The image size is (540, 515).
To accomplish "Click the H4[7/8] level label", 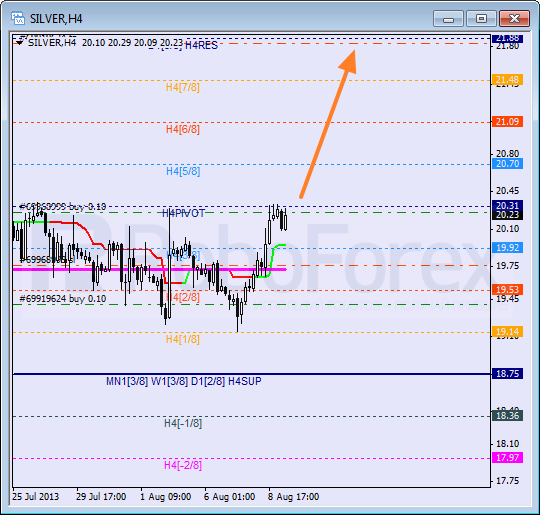I will (183, 87).
